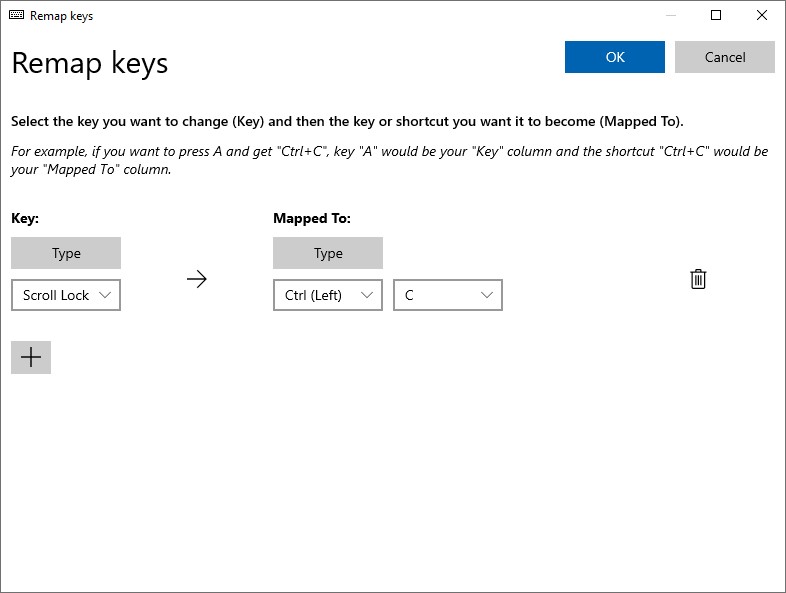Add a new key remapping with plus

[x=31, y=357]
